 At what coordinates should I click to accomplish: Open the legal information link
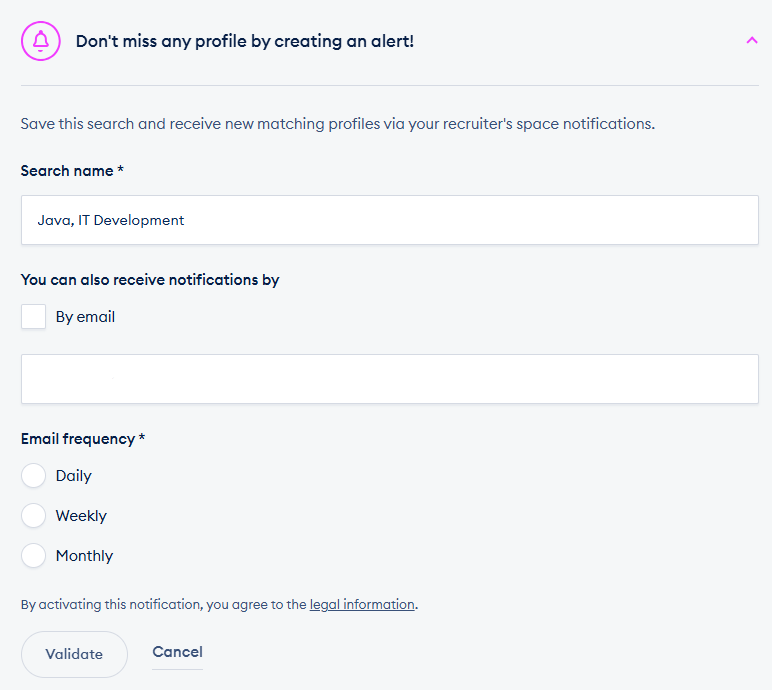tap(362, 605)
